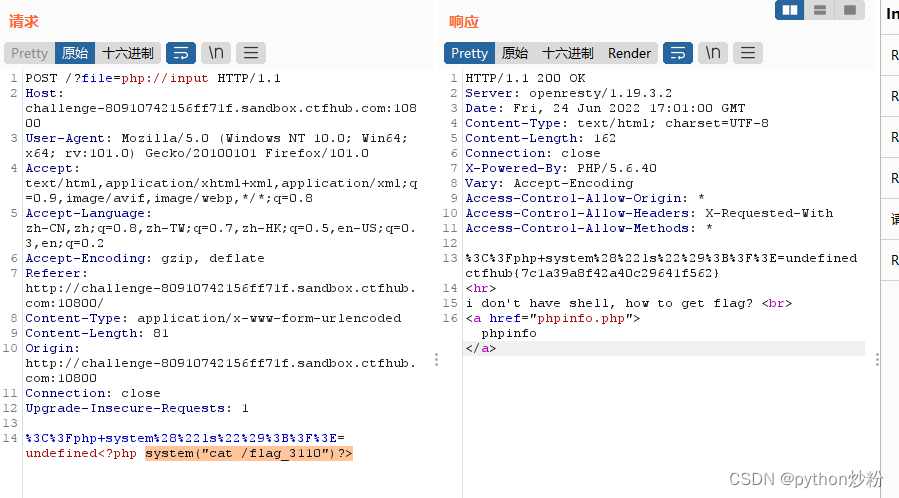Switch request view to 十六进制 tab
Viewport: 899px width, 498px height.
click(128, 53)
